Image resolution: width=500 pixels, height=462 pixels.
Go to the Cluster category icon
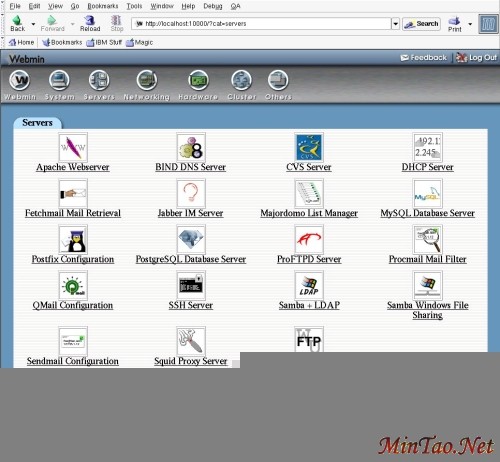[x=242, y=80]
